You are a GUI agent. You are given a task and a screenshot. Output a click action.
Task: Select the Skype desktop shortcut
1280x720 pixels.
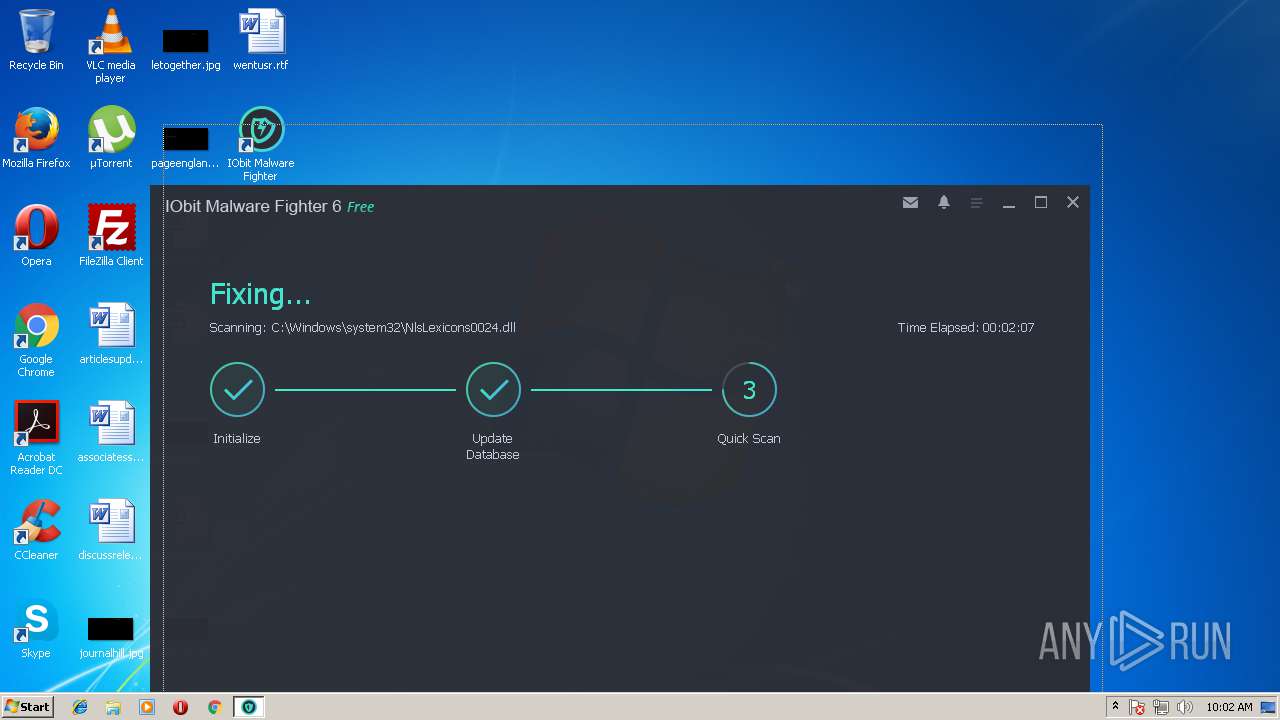[36, 628]
